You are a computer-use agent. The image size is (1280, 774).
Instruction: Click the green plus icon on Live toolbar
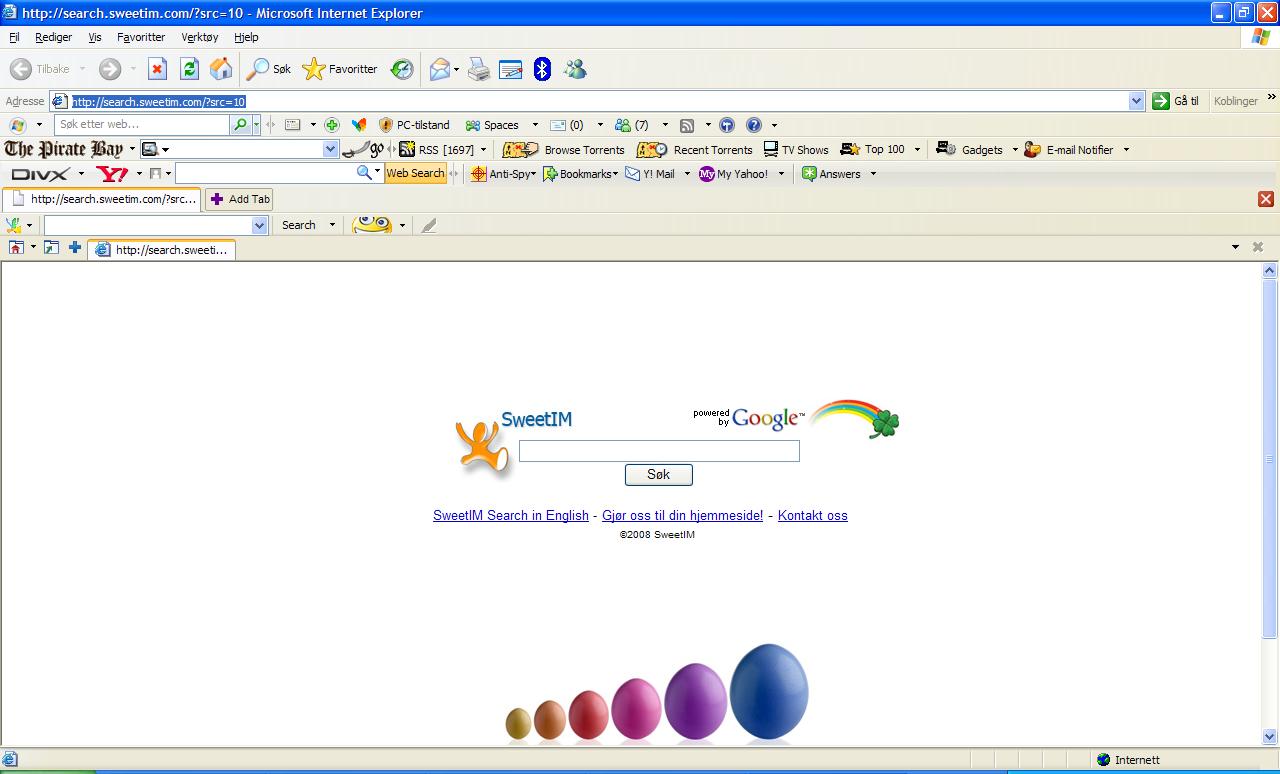[x=332, y=125]
